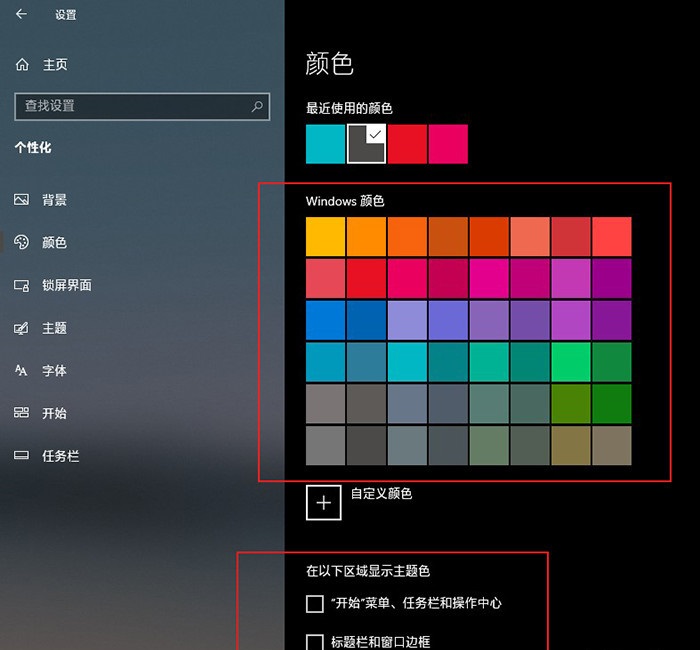700x650 pixels.
Task: Click the 自定义颜色 label
Action: (381, 493)
